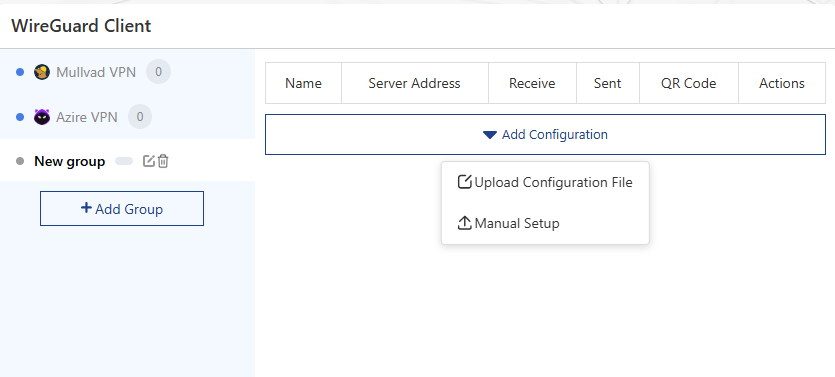Viewport: 835px width, 377px height.
Task: Choose Upload Configuration File from menu
Action: coord(545,183)
